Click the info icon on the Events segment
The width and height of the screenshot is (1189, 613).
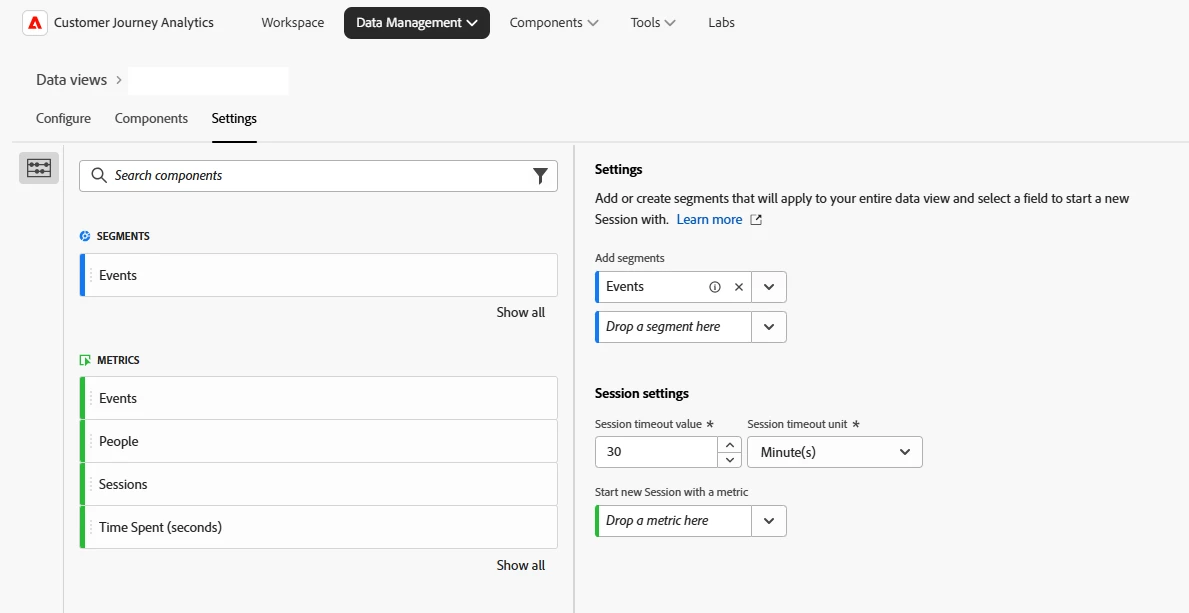click(714, 287)
